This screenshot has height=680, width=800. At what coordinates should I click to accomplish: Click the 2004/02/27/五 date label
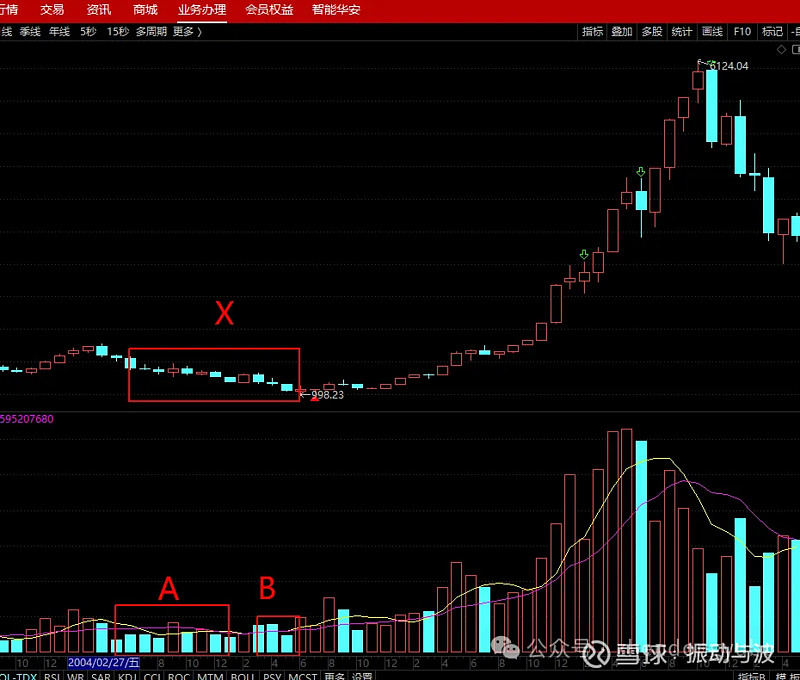104,663
